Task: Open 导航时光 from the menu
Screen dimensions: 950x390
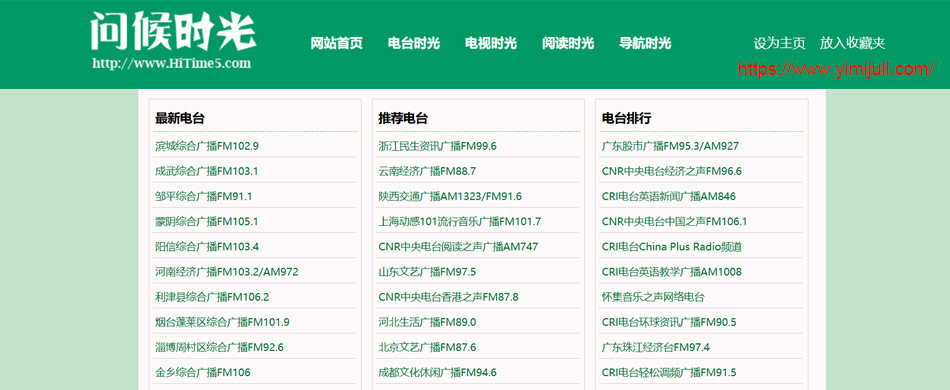Action: 645,44
